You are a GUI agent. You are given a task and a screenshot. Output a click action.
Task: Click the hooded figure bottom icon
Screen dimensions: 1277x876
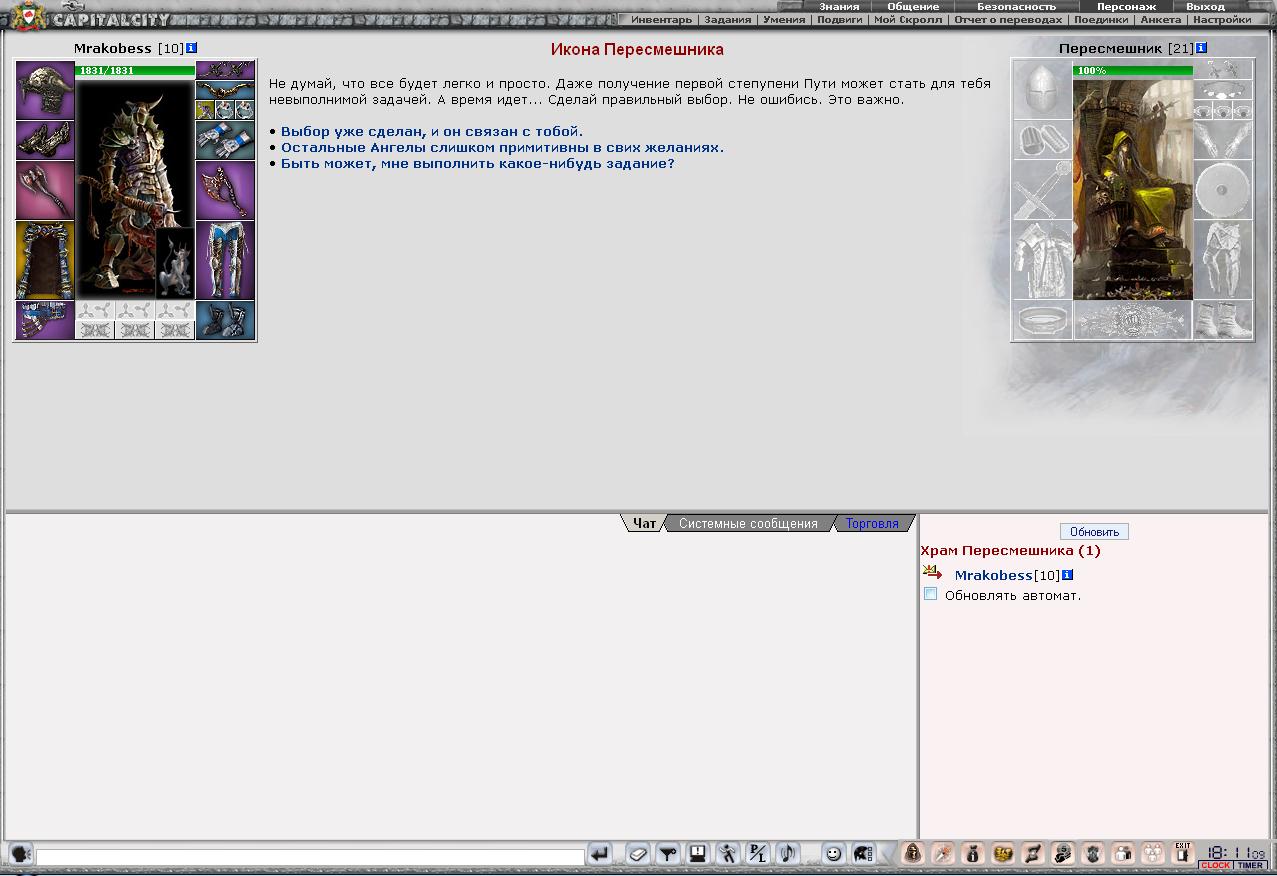912,853
